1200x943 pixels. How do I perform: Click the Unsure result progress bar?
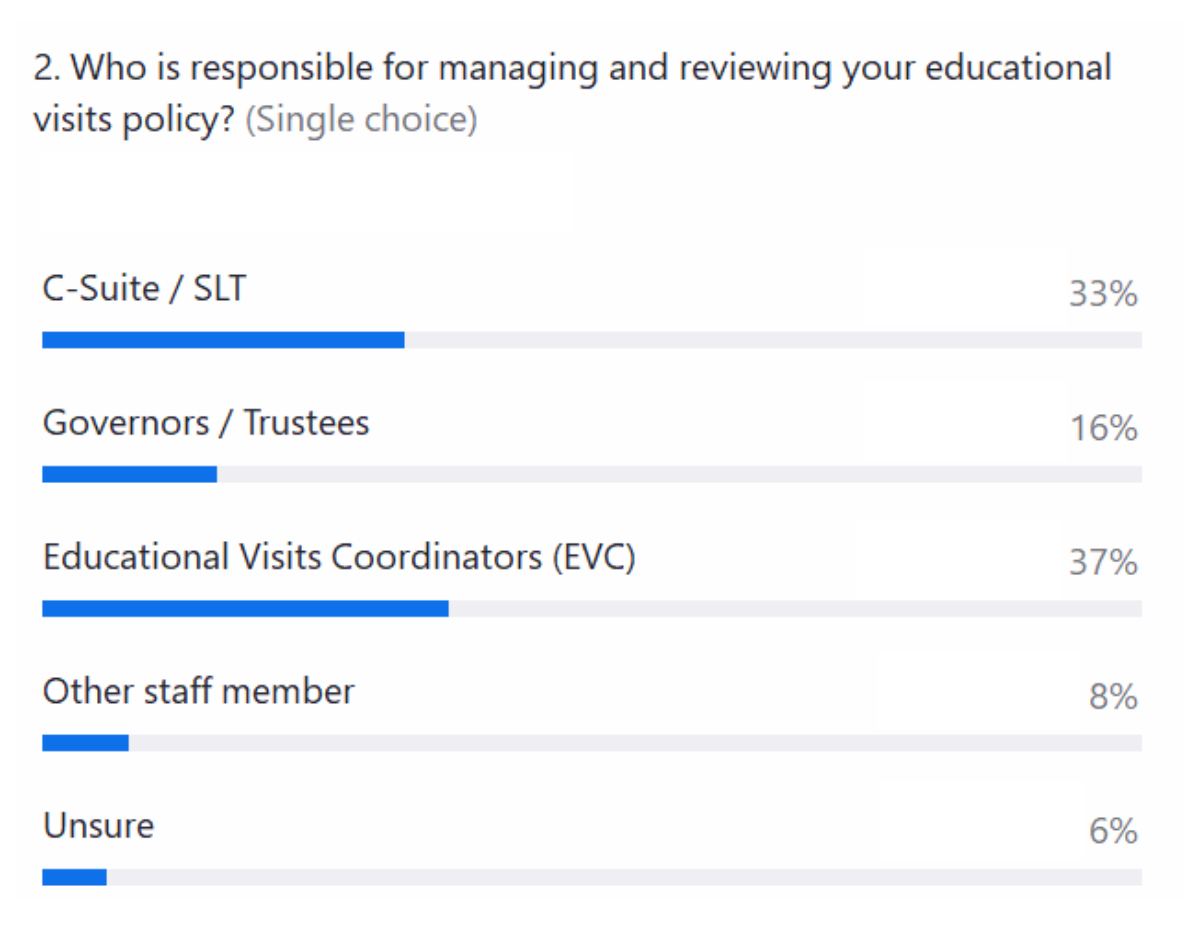click(592, 877)
